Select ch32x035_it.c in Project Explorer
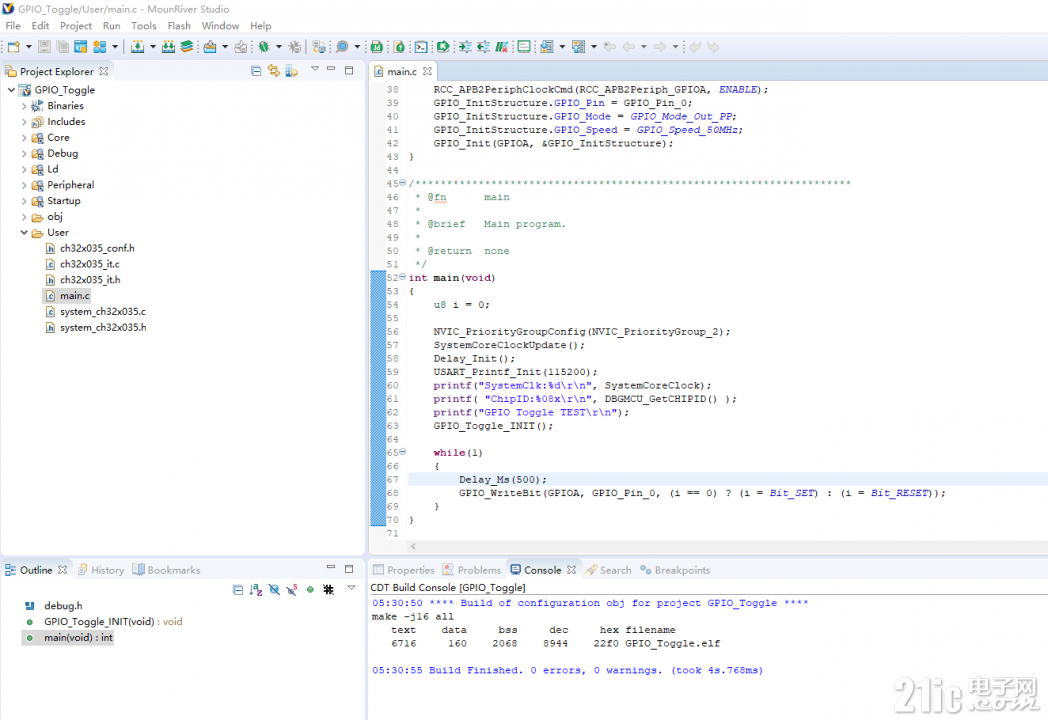 [90, 264]
